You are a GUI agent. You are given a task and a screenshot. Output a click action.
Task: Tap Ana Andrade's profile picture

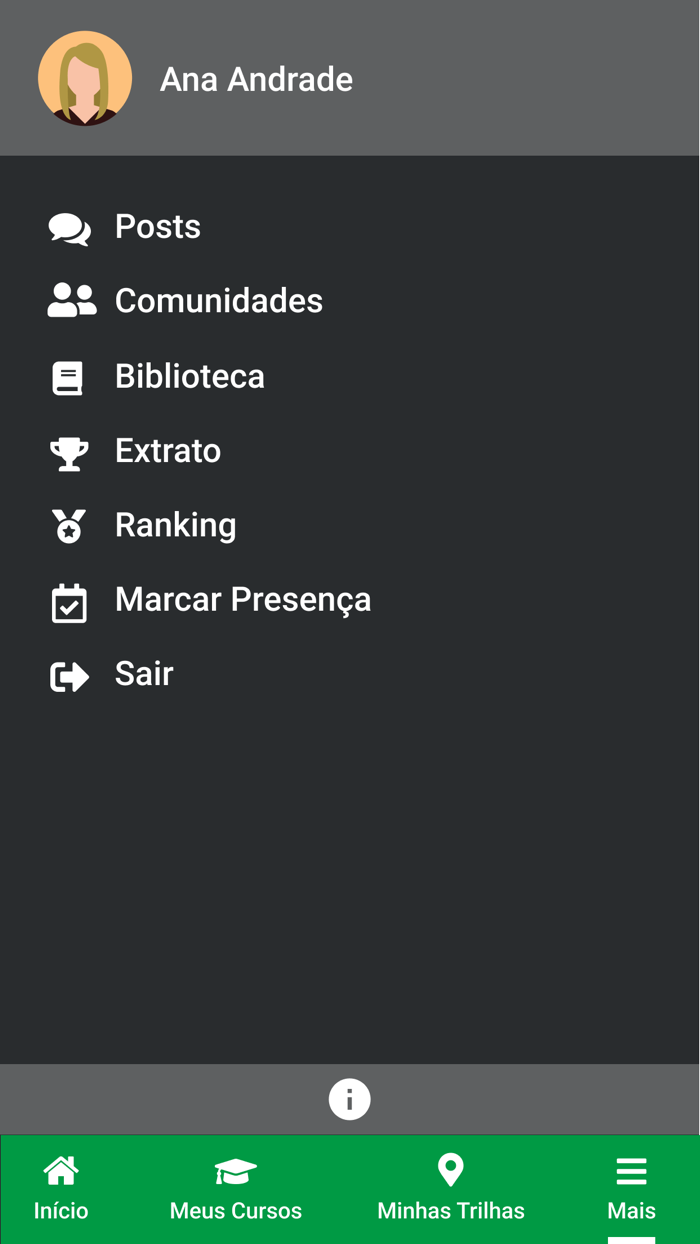85,78
